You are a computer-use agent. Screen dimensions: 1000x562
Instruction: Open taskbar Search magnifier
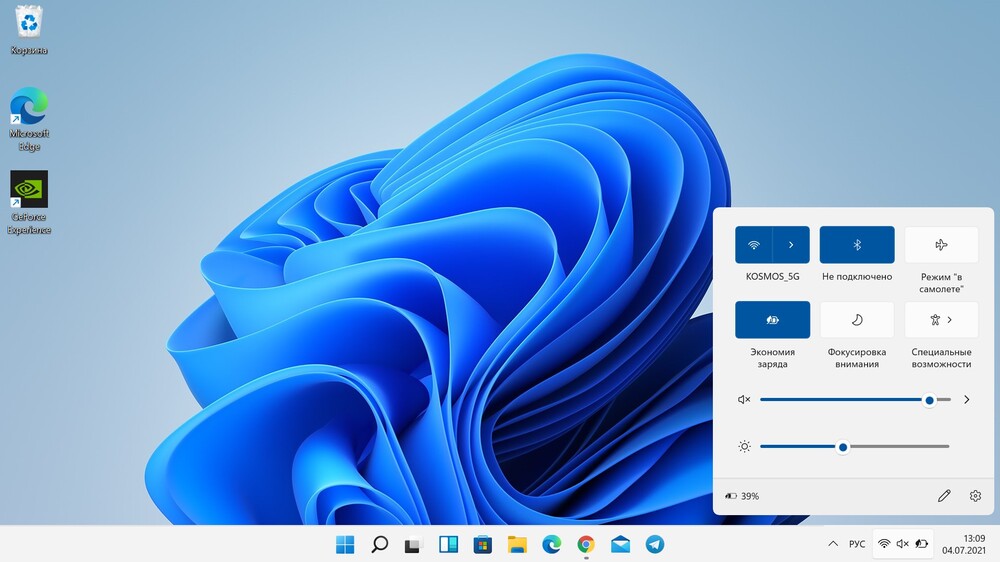coord(379,544)
